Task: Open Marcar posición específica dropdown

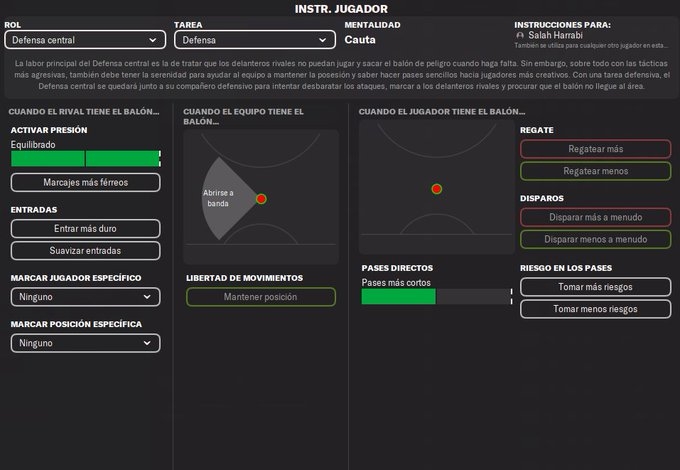Action: [x=85, y=343]
